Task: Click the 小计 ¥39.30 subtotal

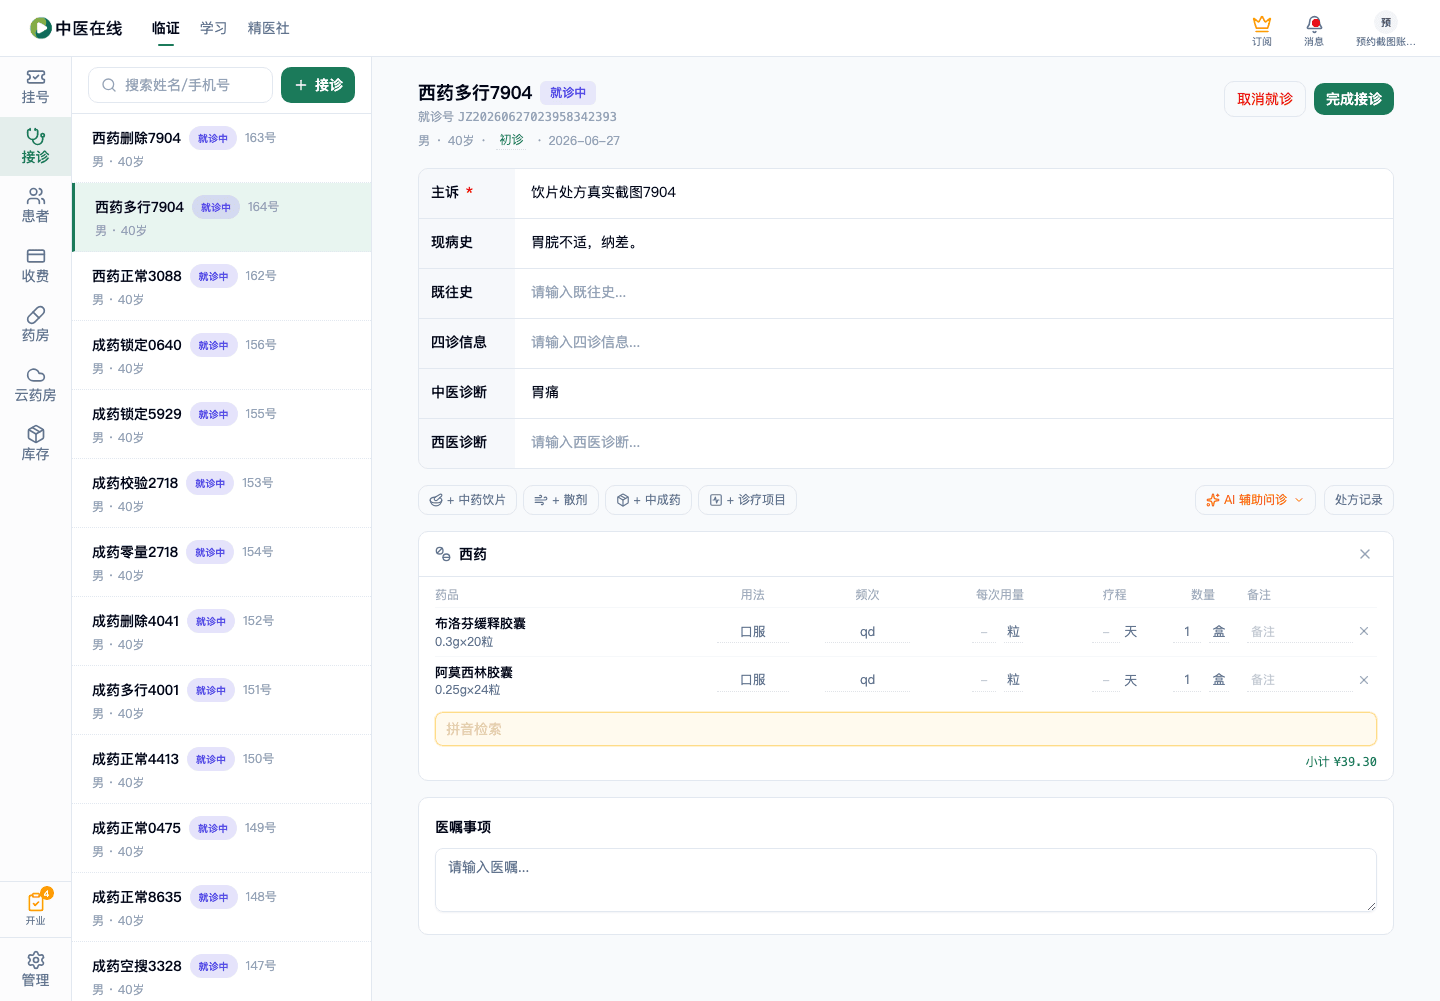Action: click(1341, 762)
